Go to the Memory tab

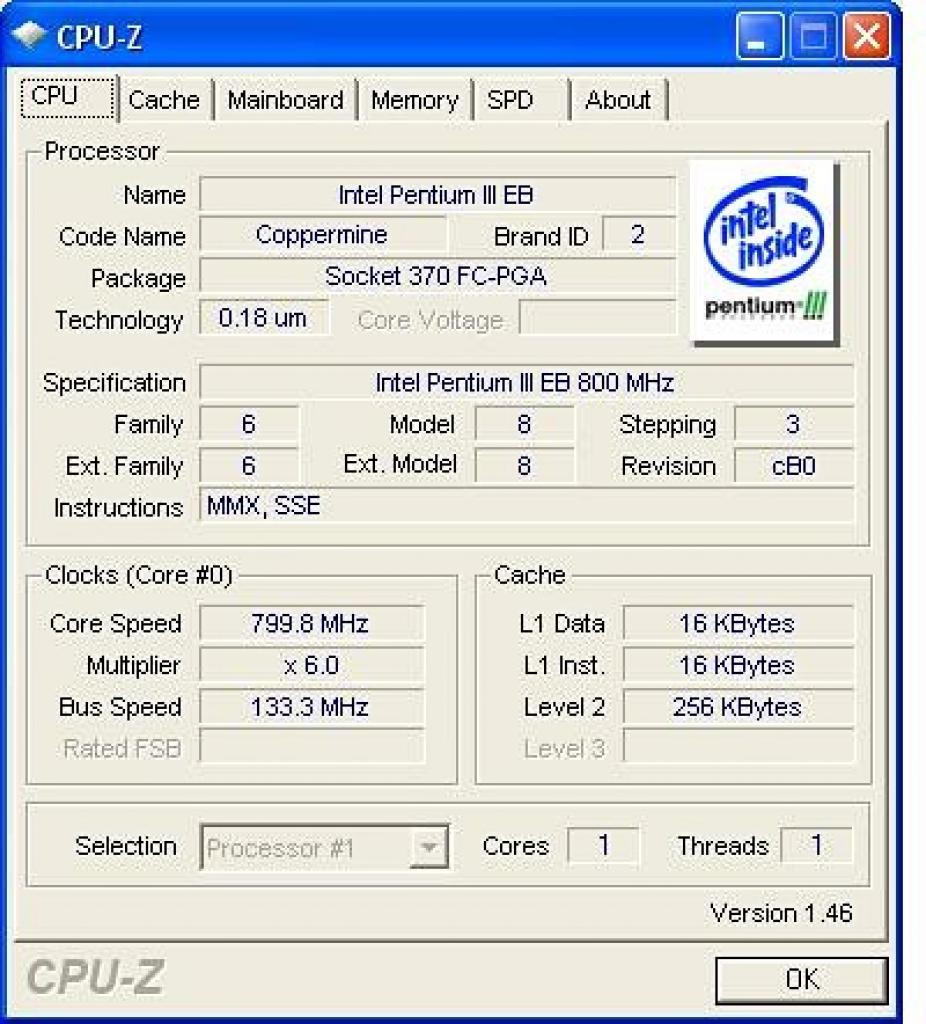(415, 100)
